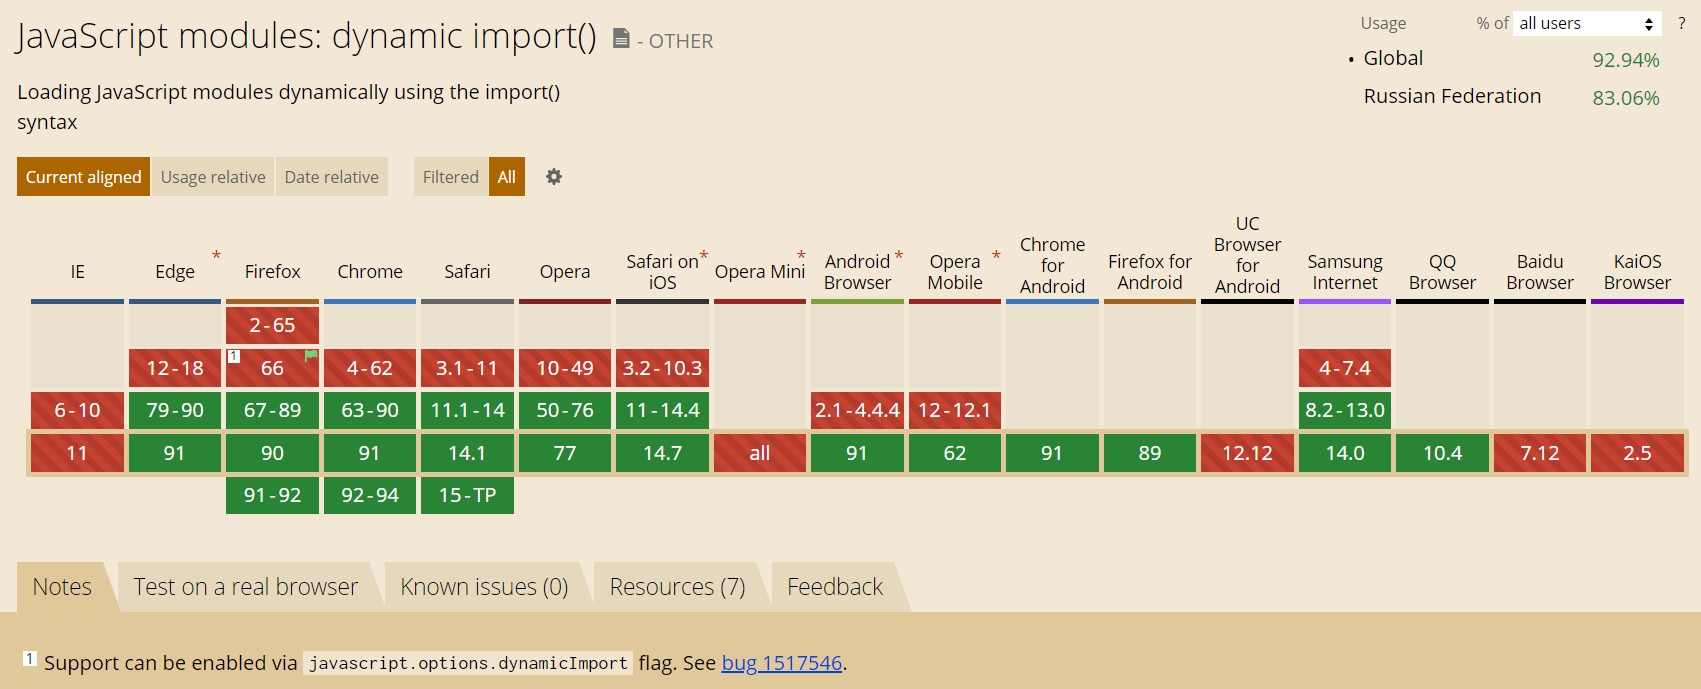Switch to Date relative view
This screenshot has width=1701, height=689.
click(332, 177)
